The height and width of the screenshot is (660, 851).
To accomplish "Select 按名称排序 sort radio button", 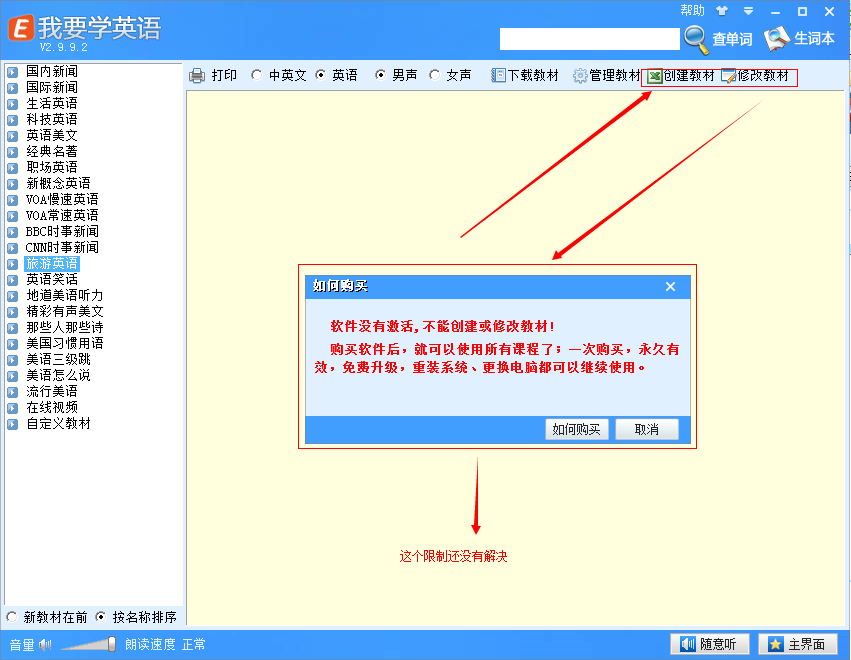I will [100, 617].
